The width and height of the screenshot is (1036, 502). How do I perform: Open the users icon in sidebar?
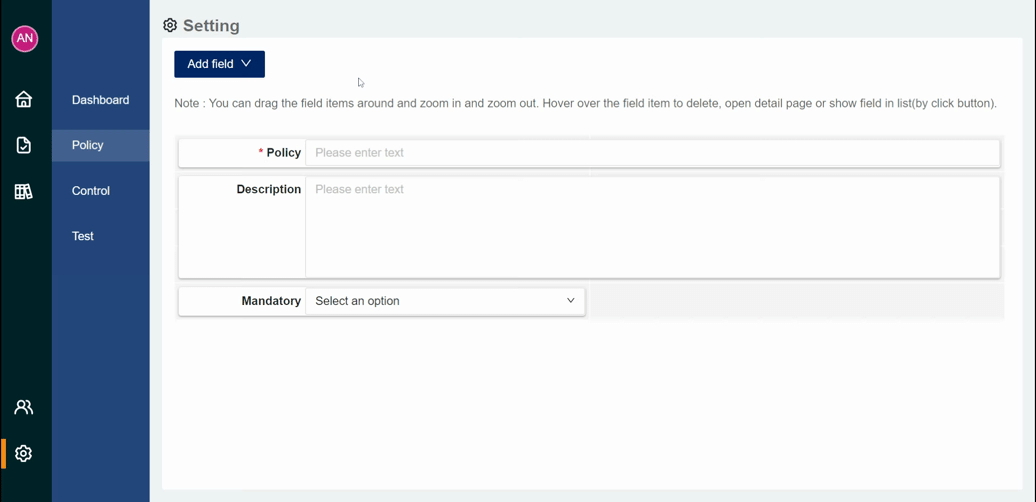pos(24,407)
